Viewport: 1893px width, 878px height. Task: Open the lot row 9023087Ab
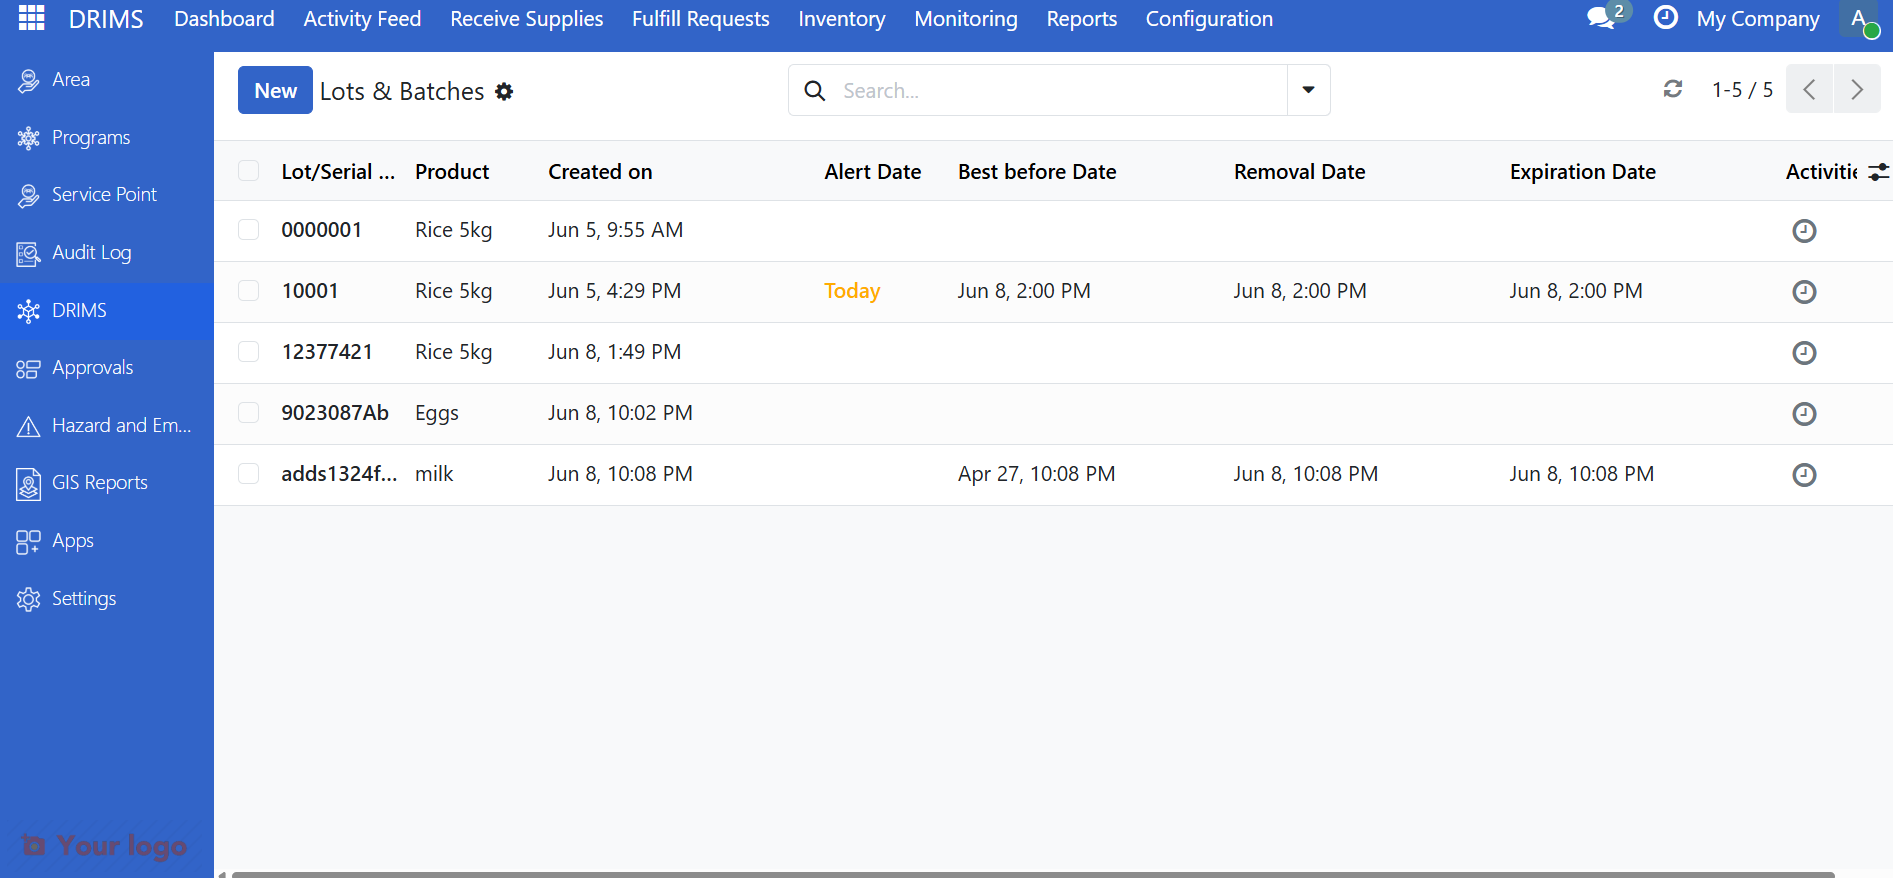1053,414
